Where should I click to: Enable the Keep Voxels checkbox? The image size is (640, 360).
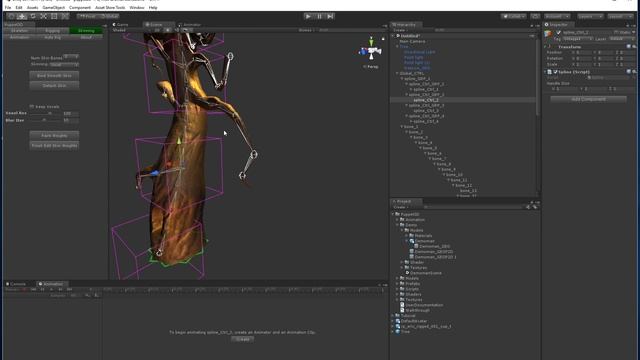(32, 107)
